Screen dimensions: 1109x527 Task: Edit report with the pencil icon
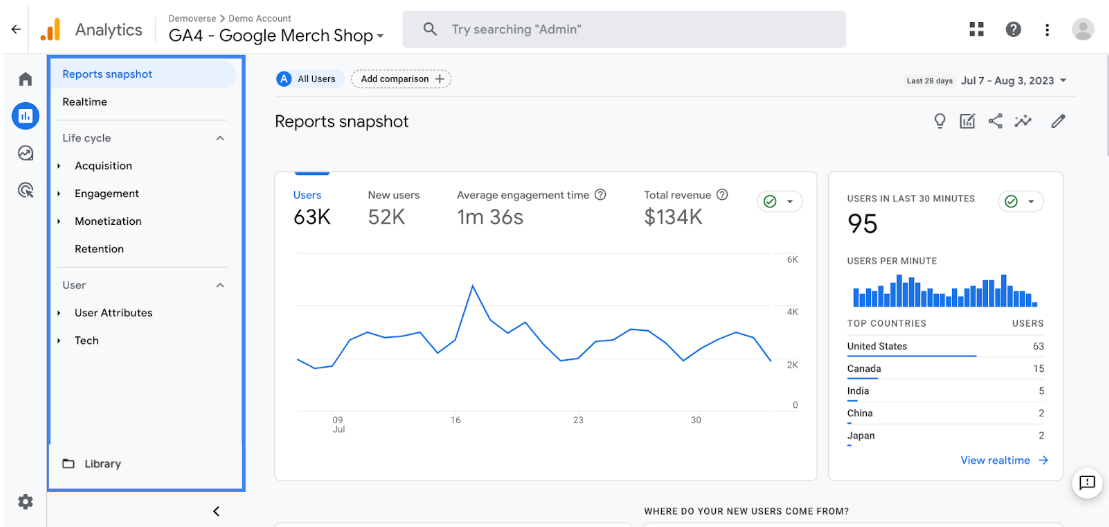coord(1058,121)
